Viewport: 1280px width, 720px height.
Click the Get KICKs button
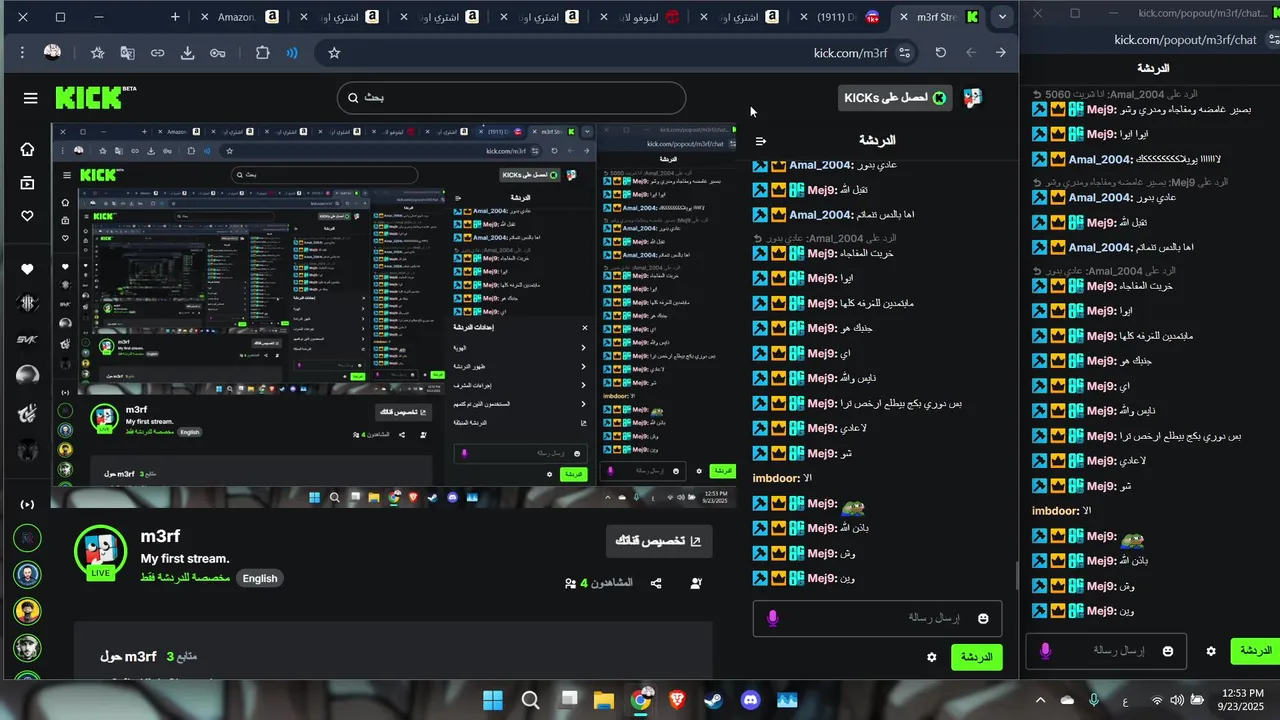[x=897, y=98]
